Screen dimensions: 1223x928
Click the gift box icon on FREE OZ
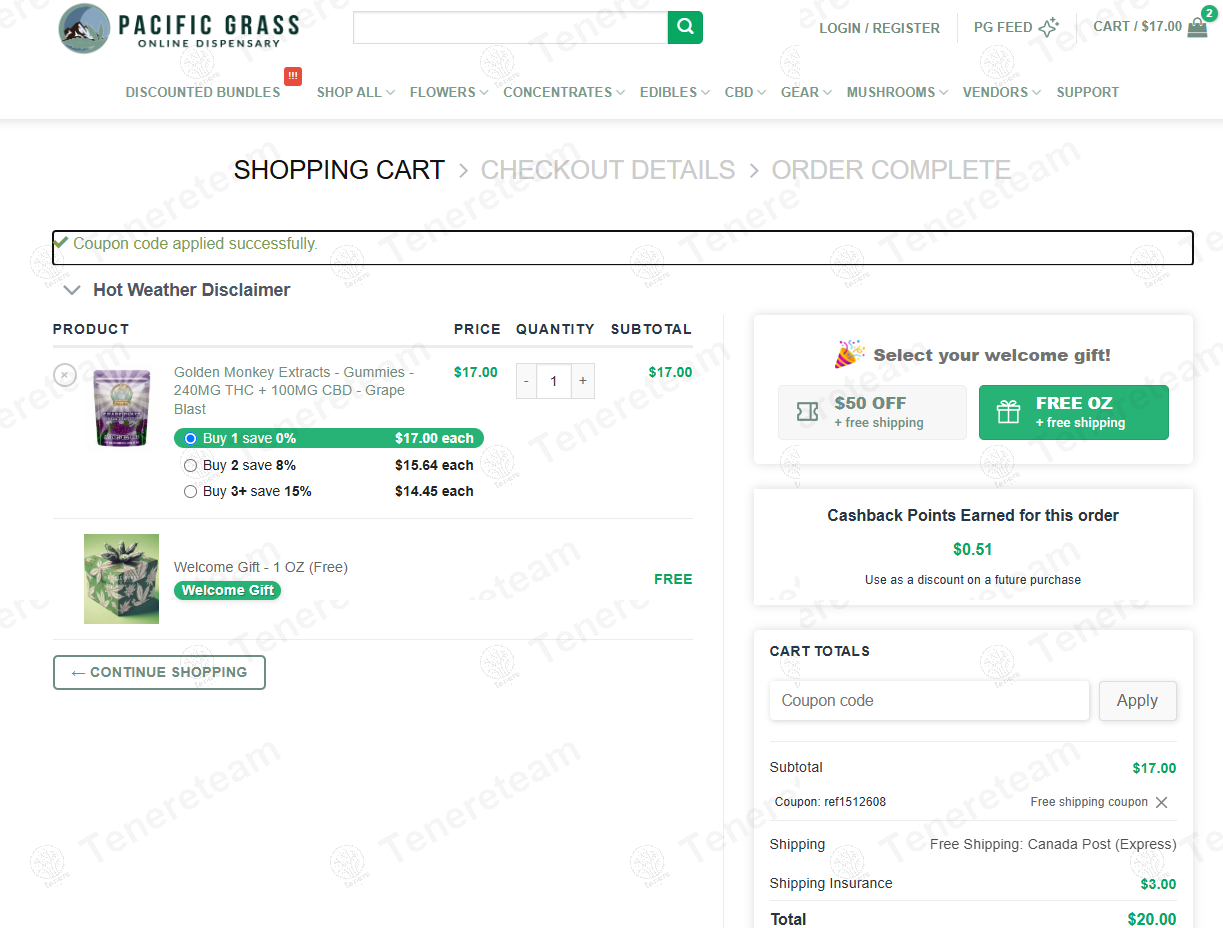[x=1008, y=412]
